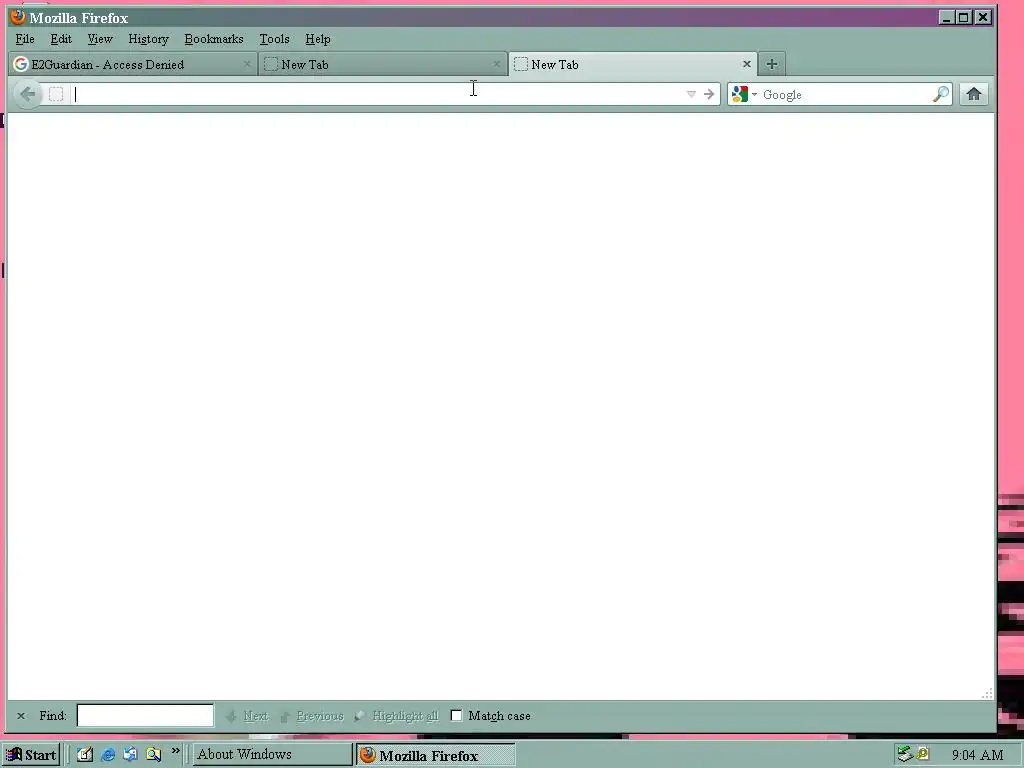This screenshot has height=768, width=1024.
Task: Go back with the back arrow button
Action: click(27, 94)
